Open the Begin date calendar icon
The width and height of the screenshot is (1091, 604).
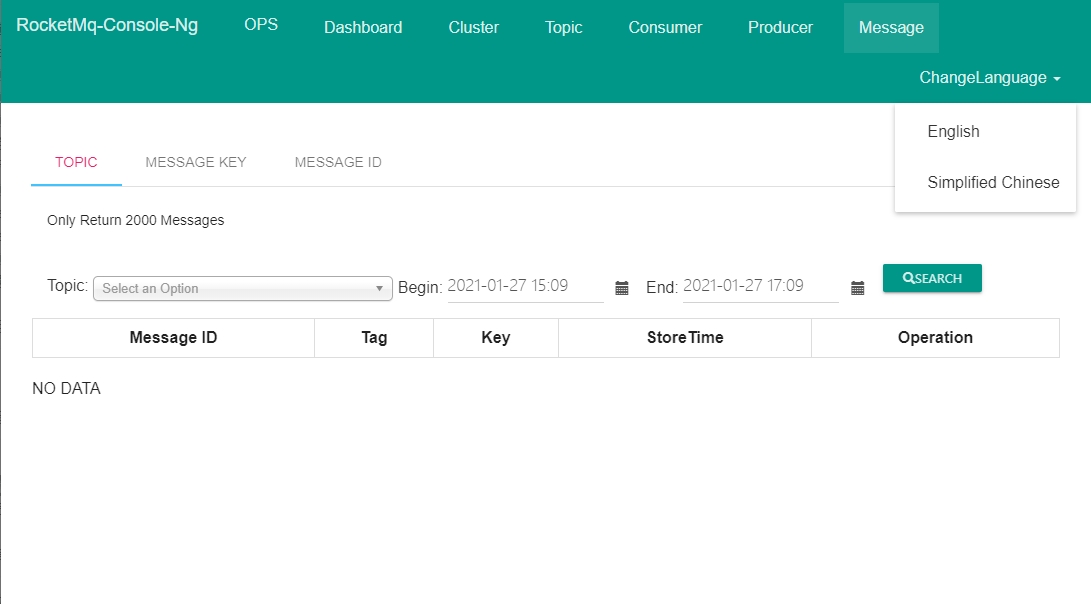[622, 288]
